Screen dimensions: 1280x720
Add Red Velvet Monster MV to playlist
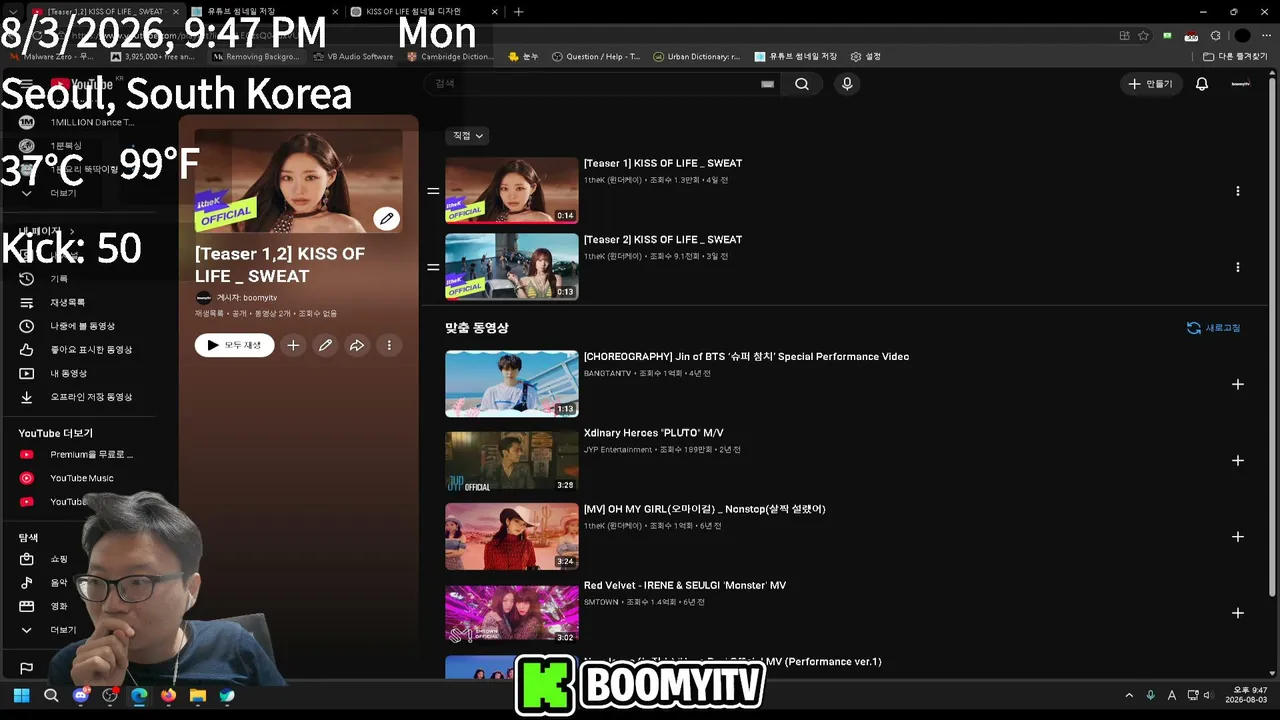(x=1238, y=613)
